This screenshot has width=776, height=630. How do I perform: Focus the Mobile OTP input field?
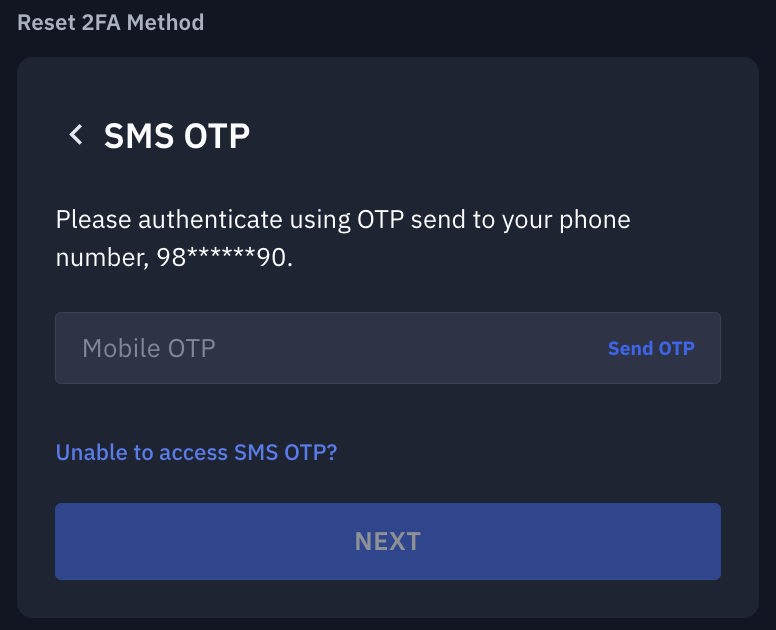point(330,349)
